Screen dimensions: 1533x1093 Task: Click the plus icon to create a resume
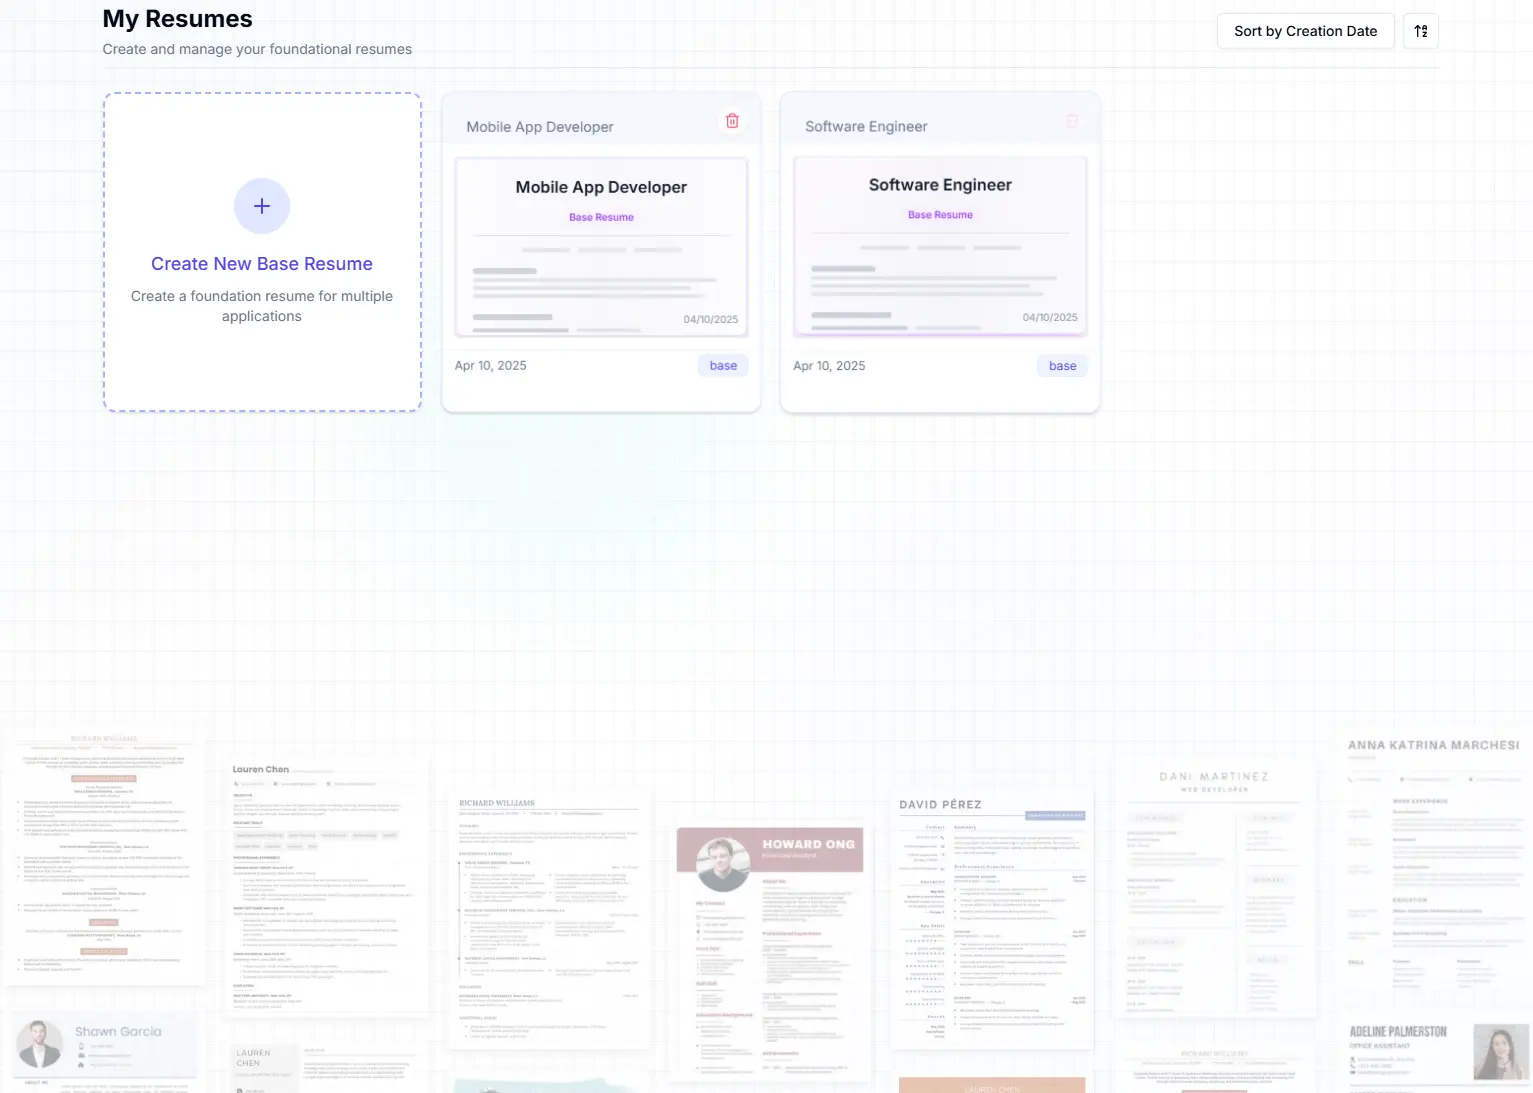point(261,206)
